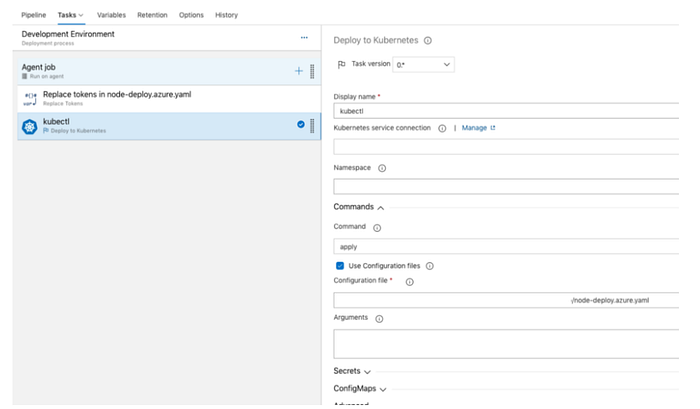Viewport: 700px width, 409px height.
Task: Switch to the Variables tab
Action: tap(111, 15)
